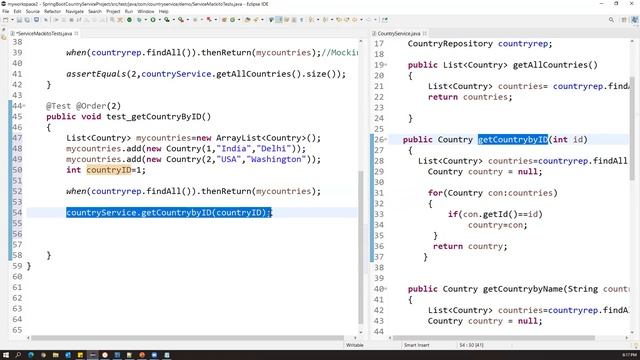The height and width of the screenshot is (360, 640).
Task: Open the Edit menu
Action: coord(18,11)
